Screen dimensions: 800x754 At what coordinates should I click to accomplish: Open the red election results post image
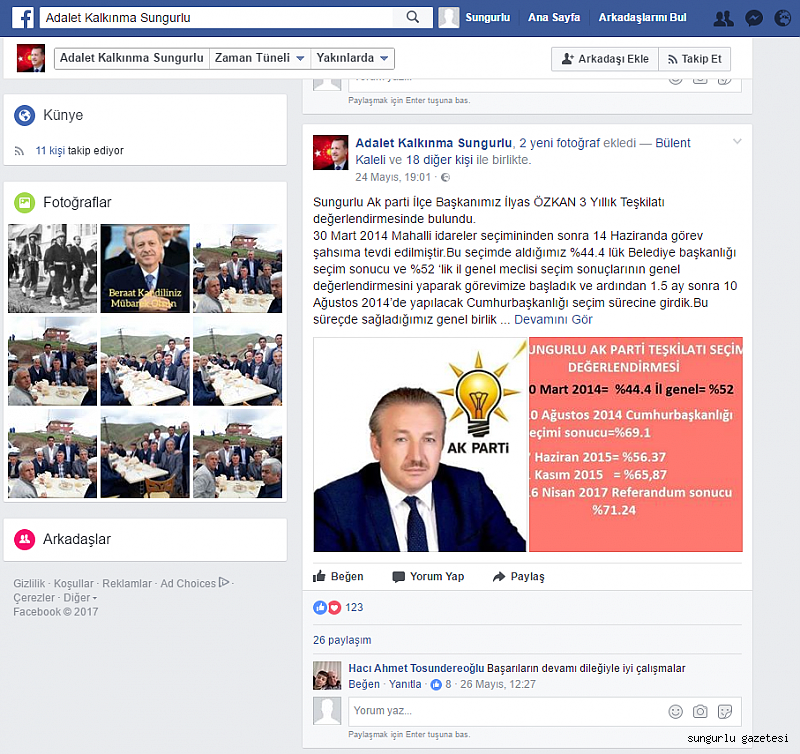pyautogui.click(x=636, y=444)
